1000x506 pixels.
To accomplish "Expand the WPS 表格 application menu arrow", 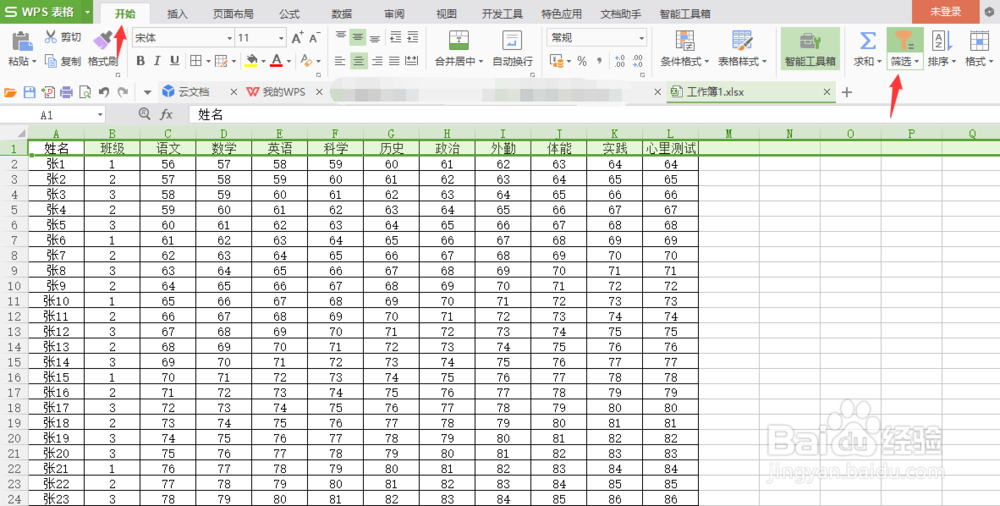I will 87,12.
